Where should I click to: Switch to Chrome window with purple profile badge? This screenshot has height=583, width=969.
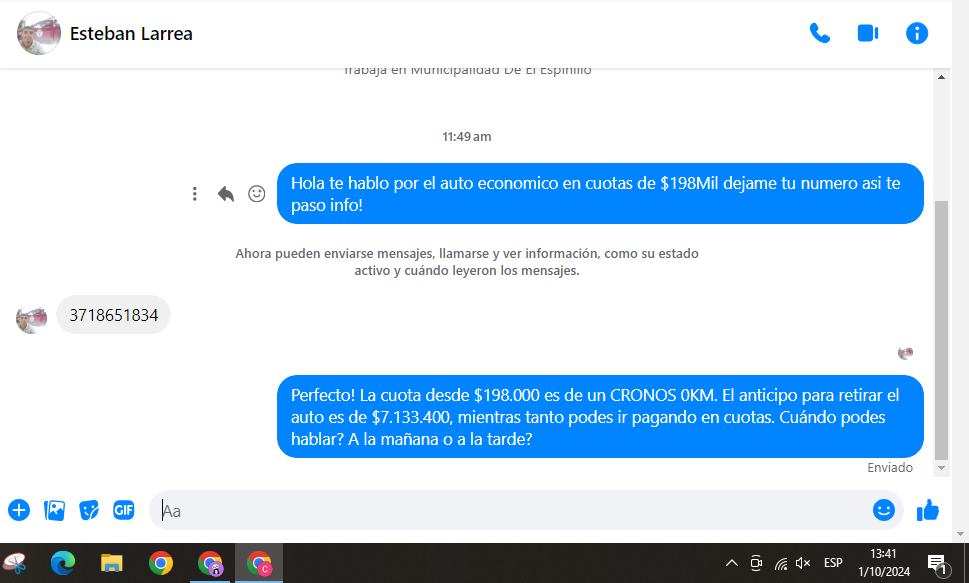(210, 563)
